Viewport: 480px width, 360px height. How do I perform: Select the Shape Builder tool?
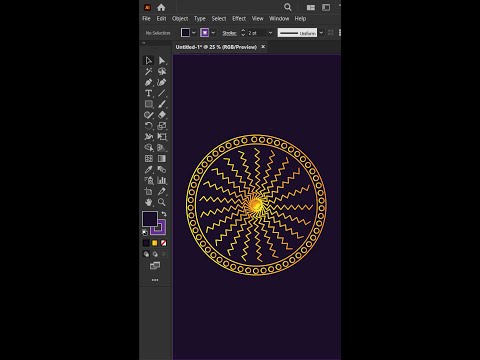(149, 148)
